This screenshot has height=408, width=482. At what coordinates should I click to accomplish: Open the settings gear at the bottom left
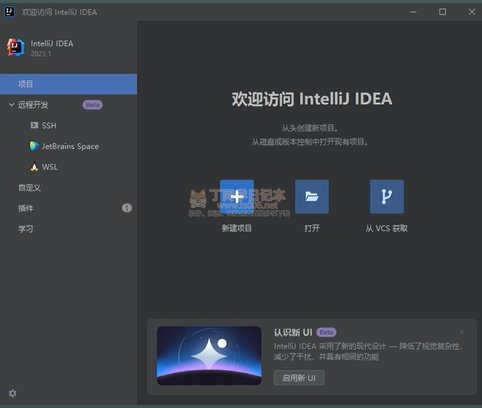(13, 393)
